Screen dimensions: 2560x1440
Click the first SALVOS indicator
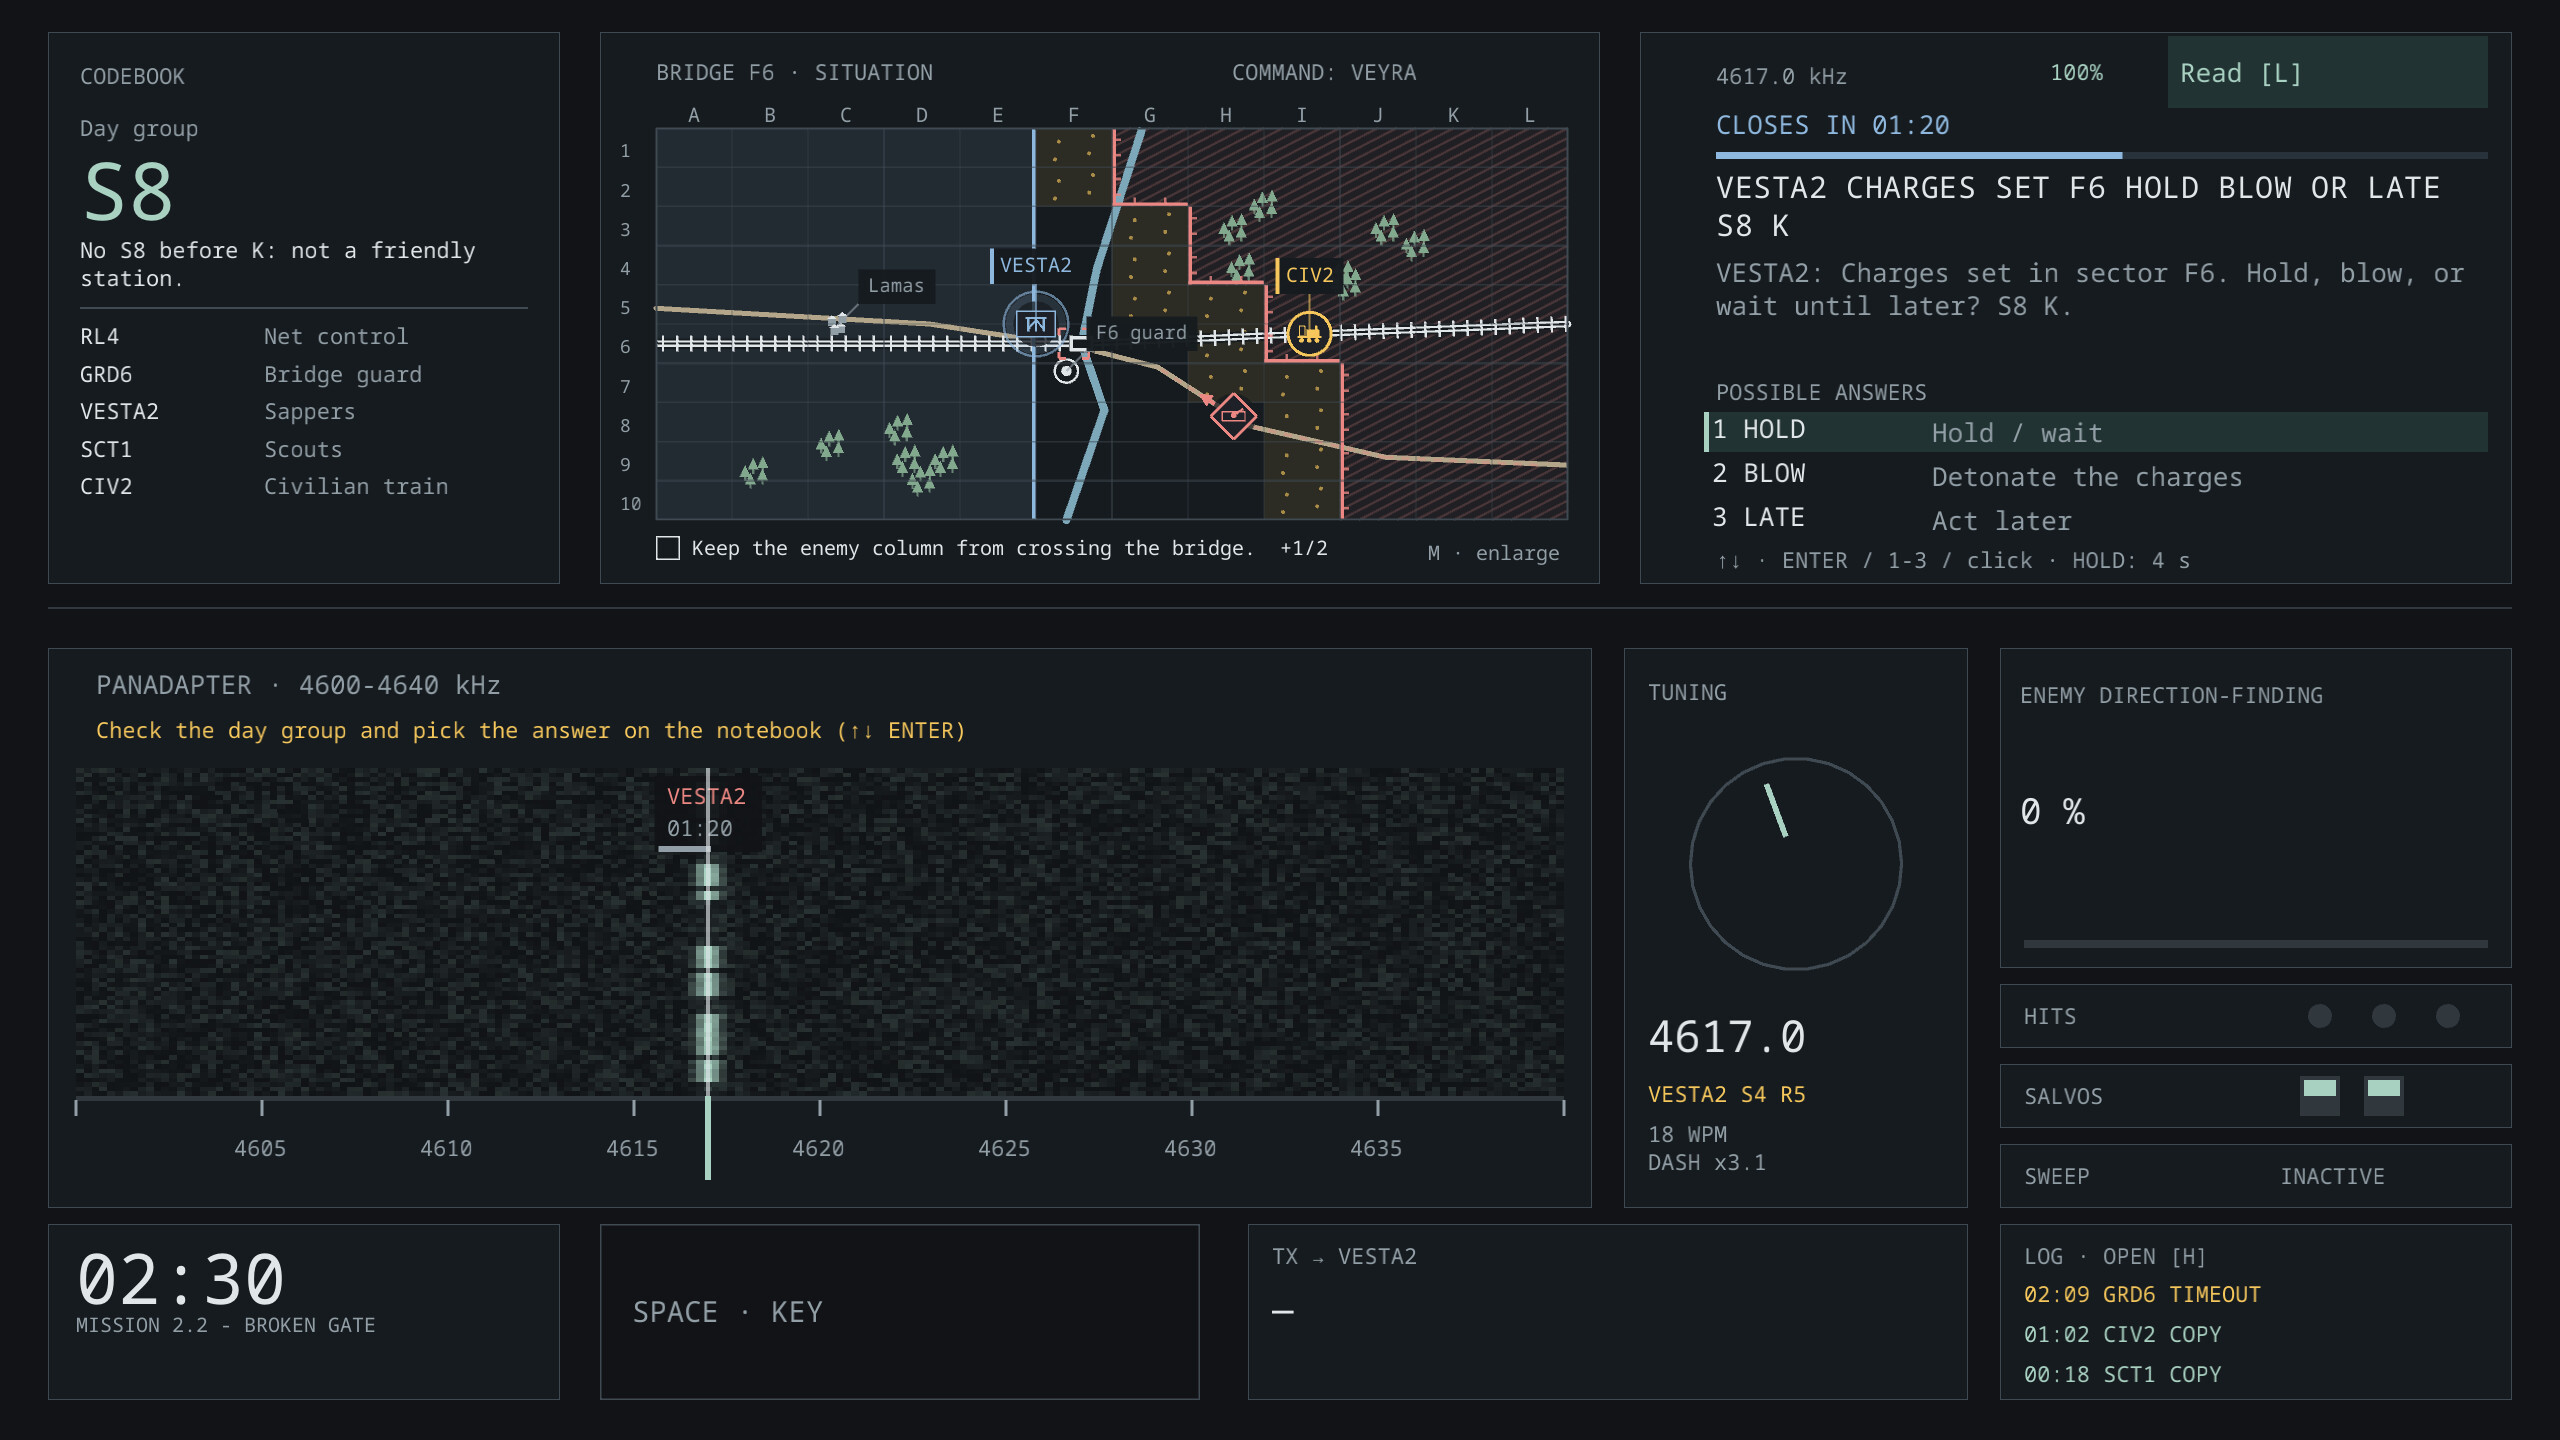2320,1096
